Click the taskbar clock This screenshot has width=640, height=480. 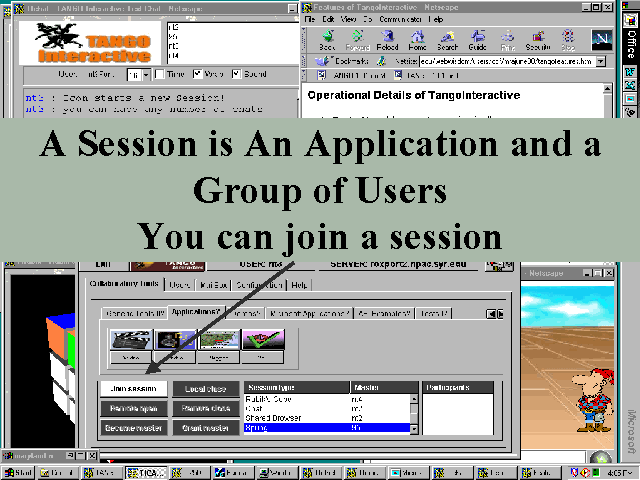[x=620, y=473]
